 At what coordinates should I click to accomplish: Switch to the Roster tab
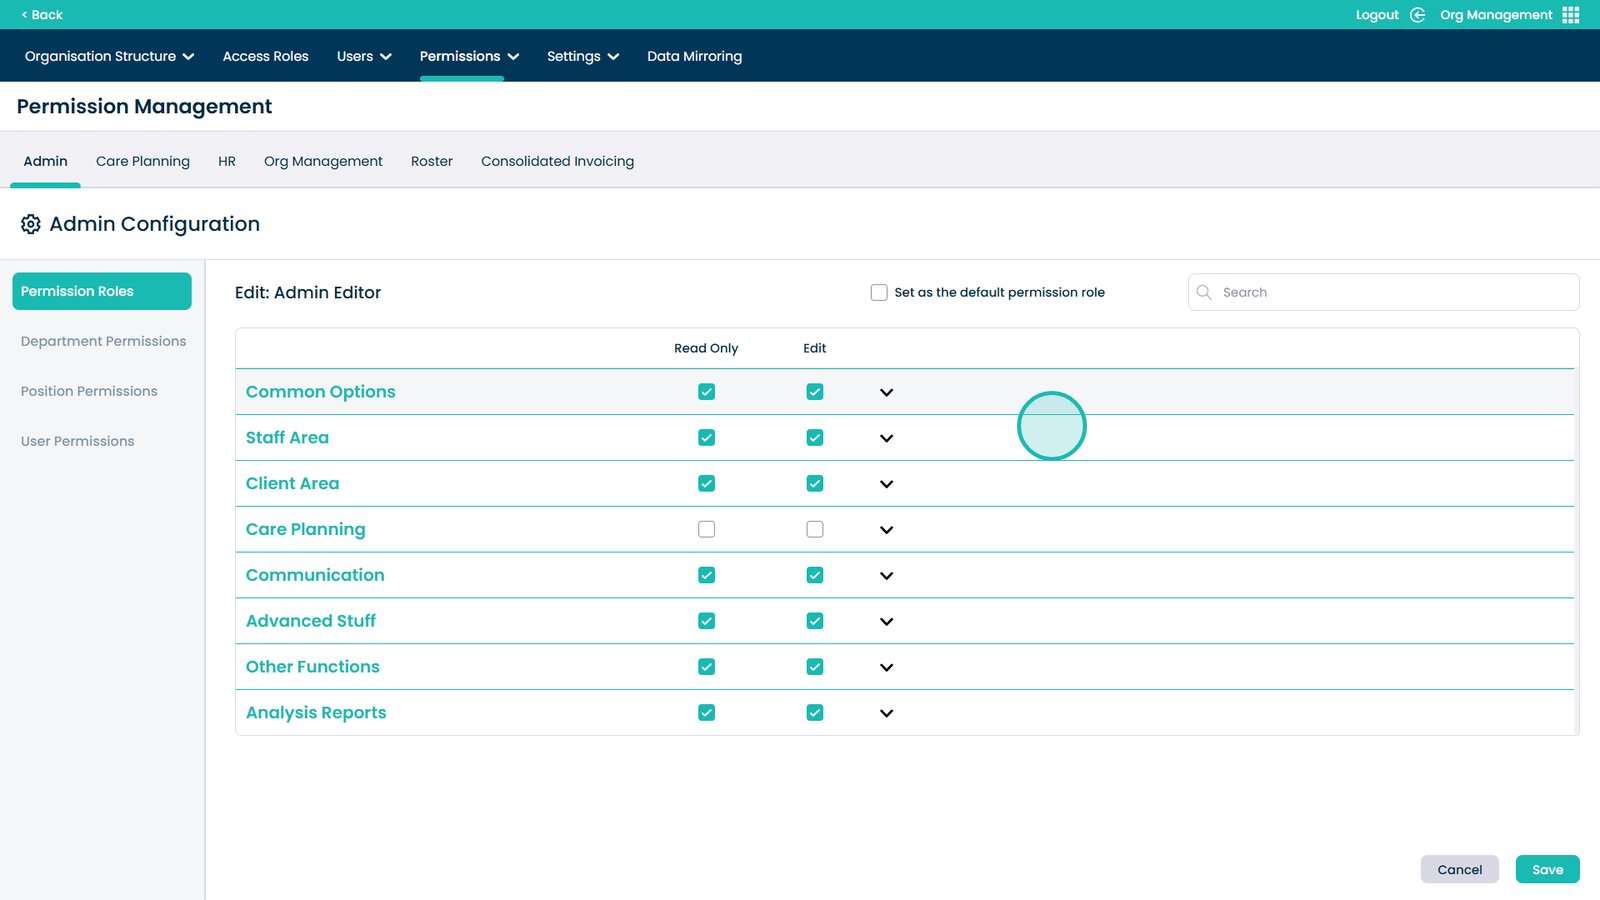431,161
